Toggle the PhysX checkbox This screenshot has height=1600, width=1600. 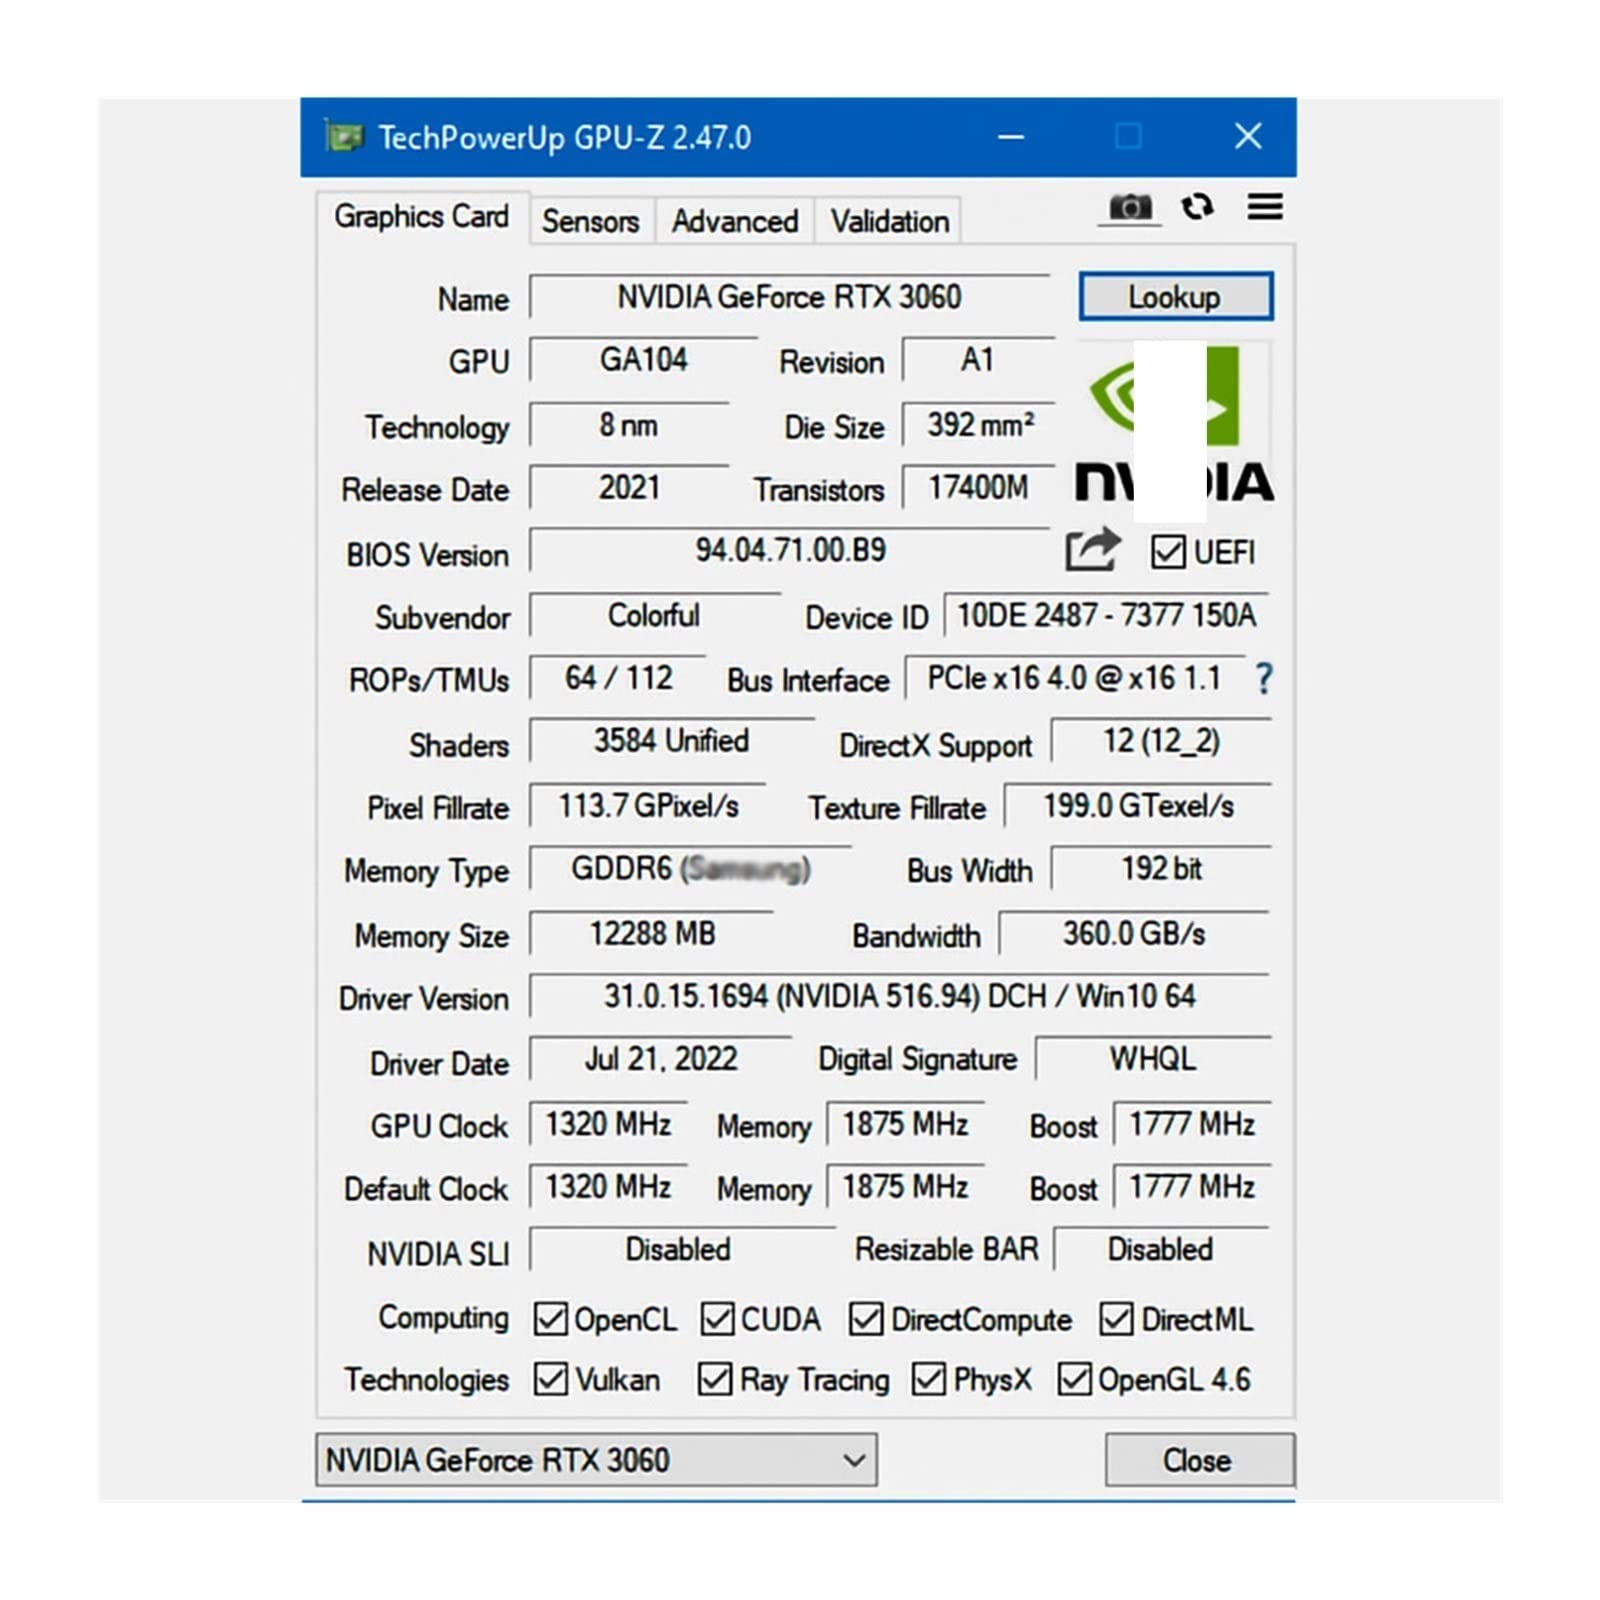point(929,1379)
